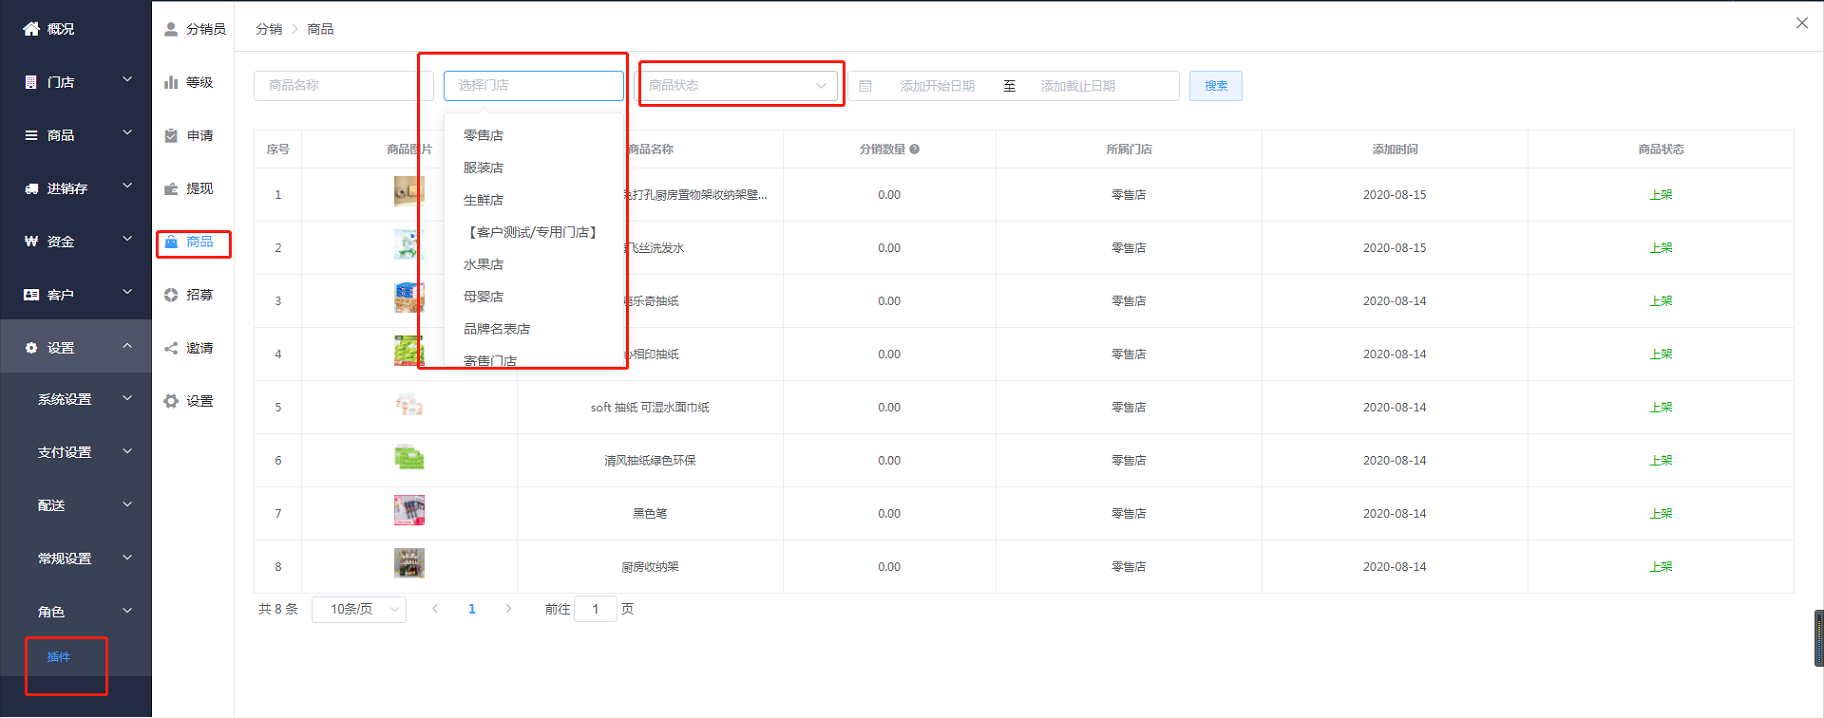Click the 资金 currency icon

point(31,241)
